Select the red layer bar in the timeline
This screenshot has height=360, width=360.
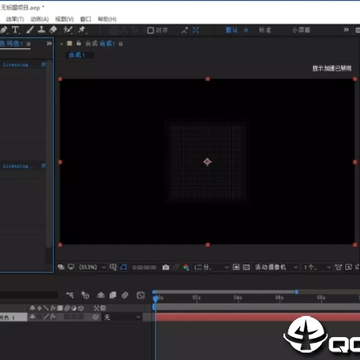click(258, 317)
